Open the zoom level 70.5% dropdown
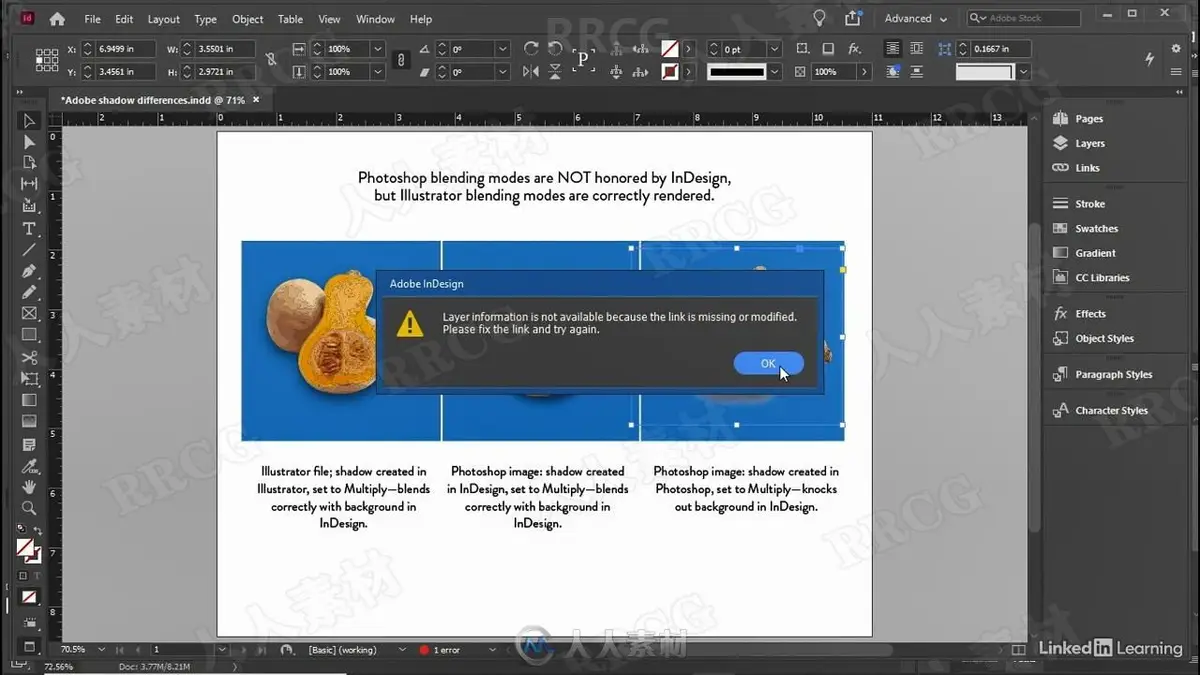The height and width of the screenshot is (675, 1200). tap(101, 650)
